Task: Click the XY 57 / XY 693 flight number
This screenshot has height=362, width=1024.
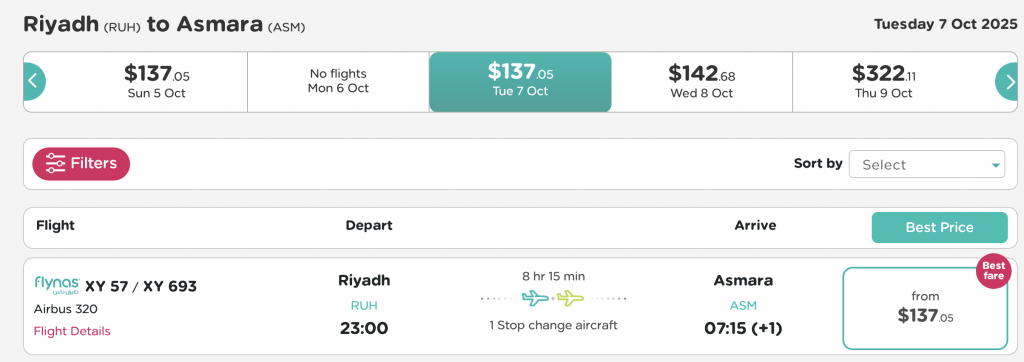Action: (141, 286)
